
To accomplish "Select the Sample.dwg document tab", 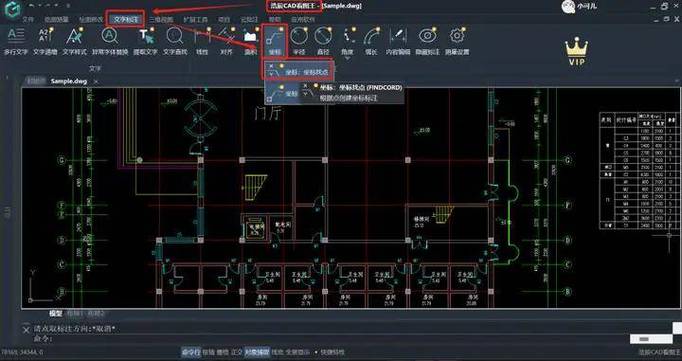I will 69,81.
